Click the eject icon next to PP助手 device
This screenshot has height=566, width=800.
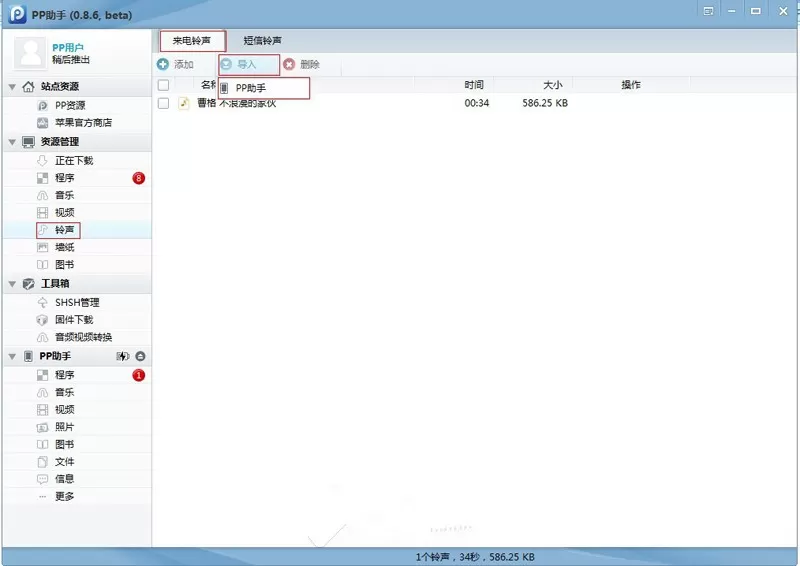coord(140,356)
